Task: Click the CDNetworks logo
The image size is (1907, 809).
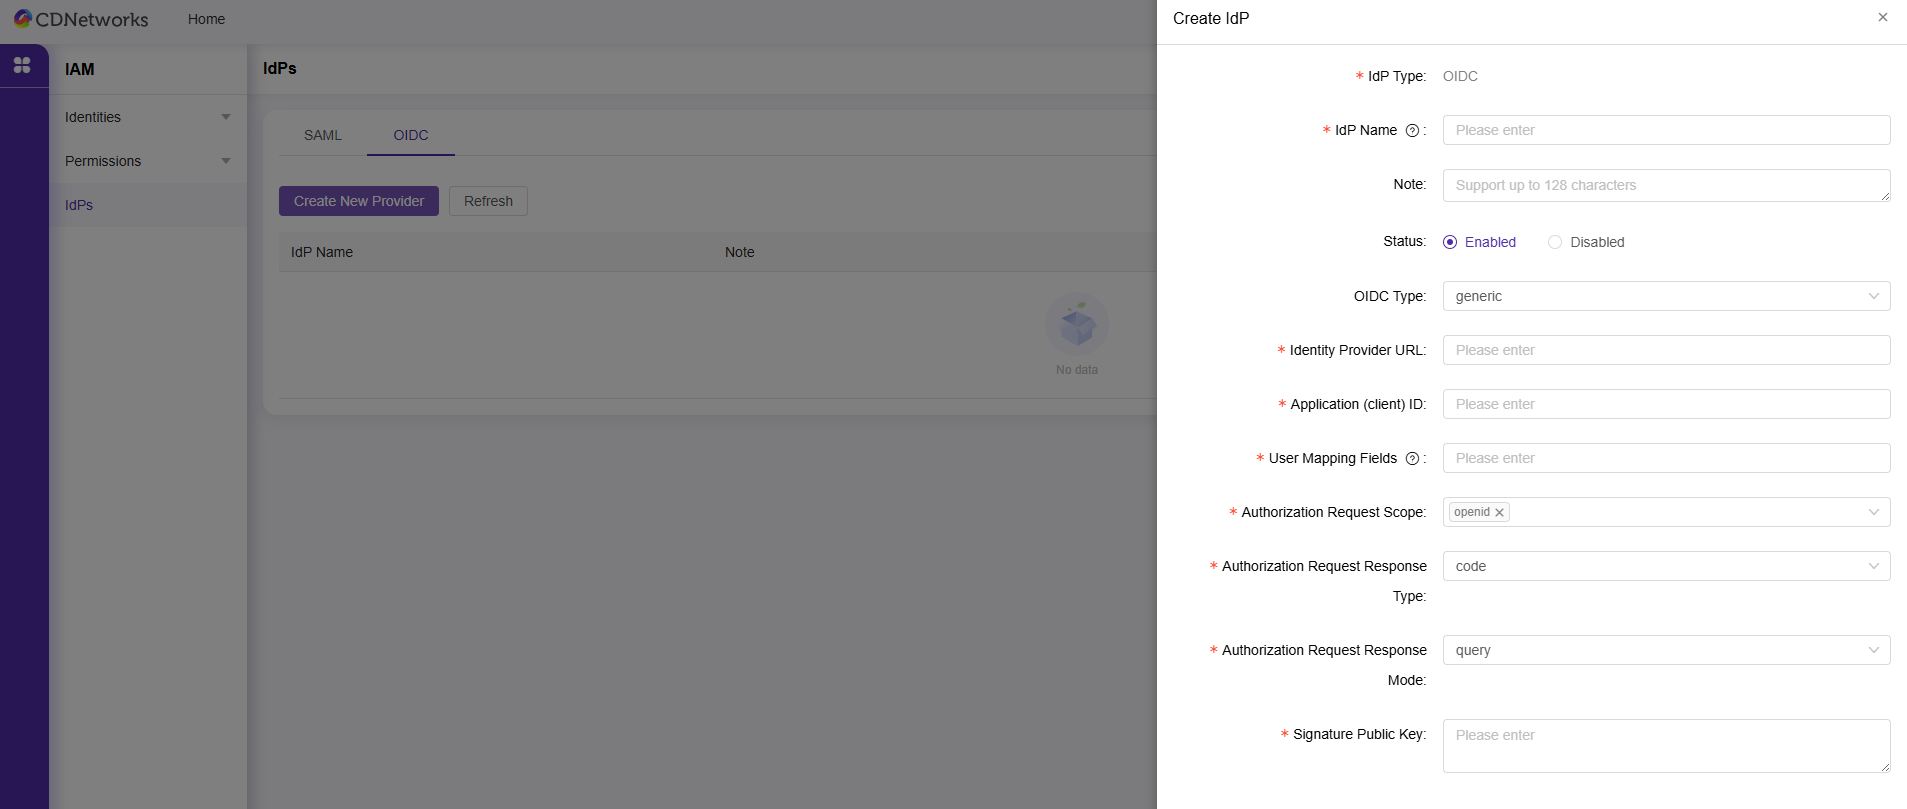Action: point(80,19)
